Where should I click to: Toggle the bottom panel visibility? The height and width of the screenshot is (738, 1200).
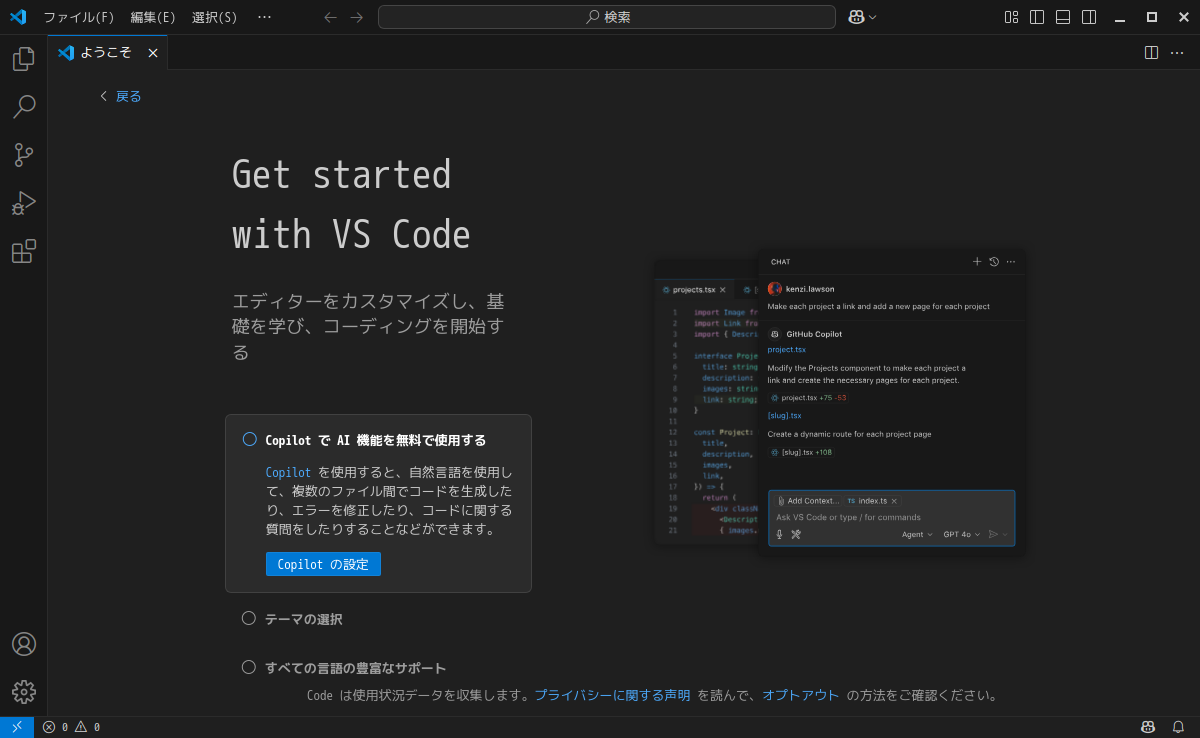point(1063,17)
